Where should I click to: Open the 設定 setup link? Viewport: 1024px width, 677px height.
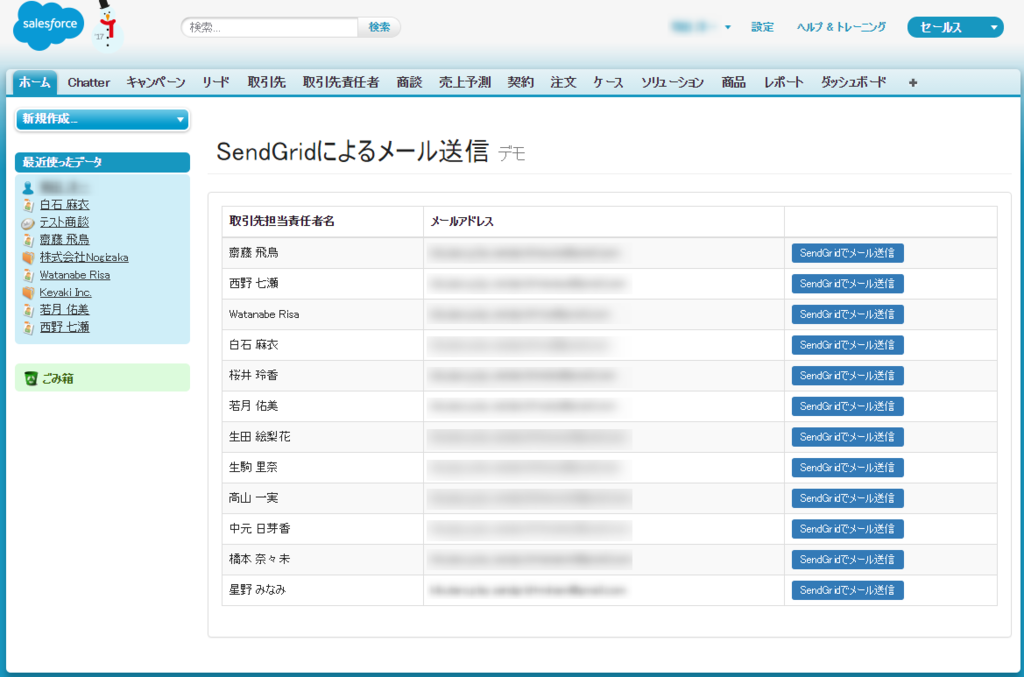click(762, 27)
